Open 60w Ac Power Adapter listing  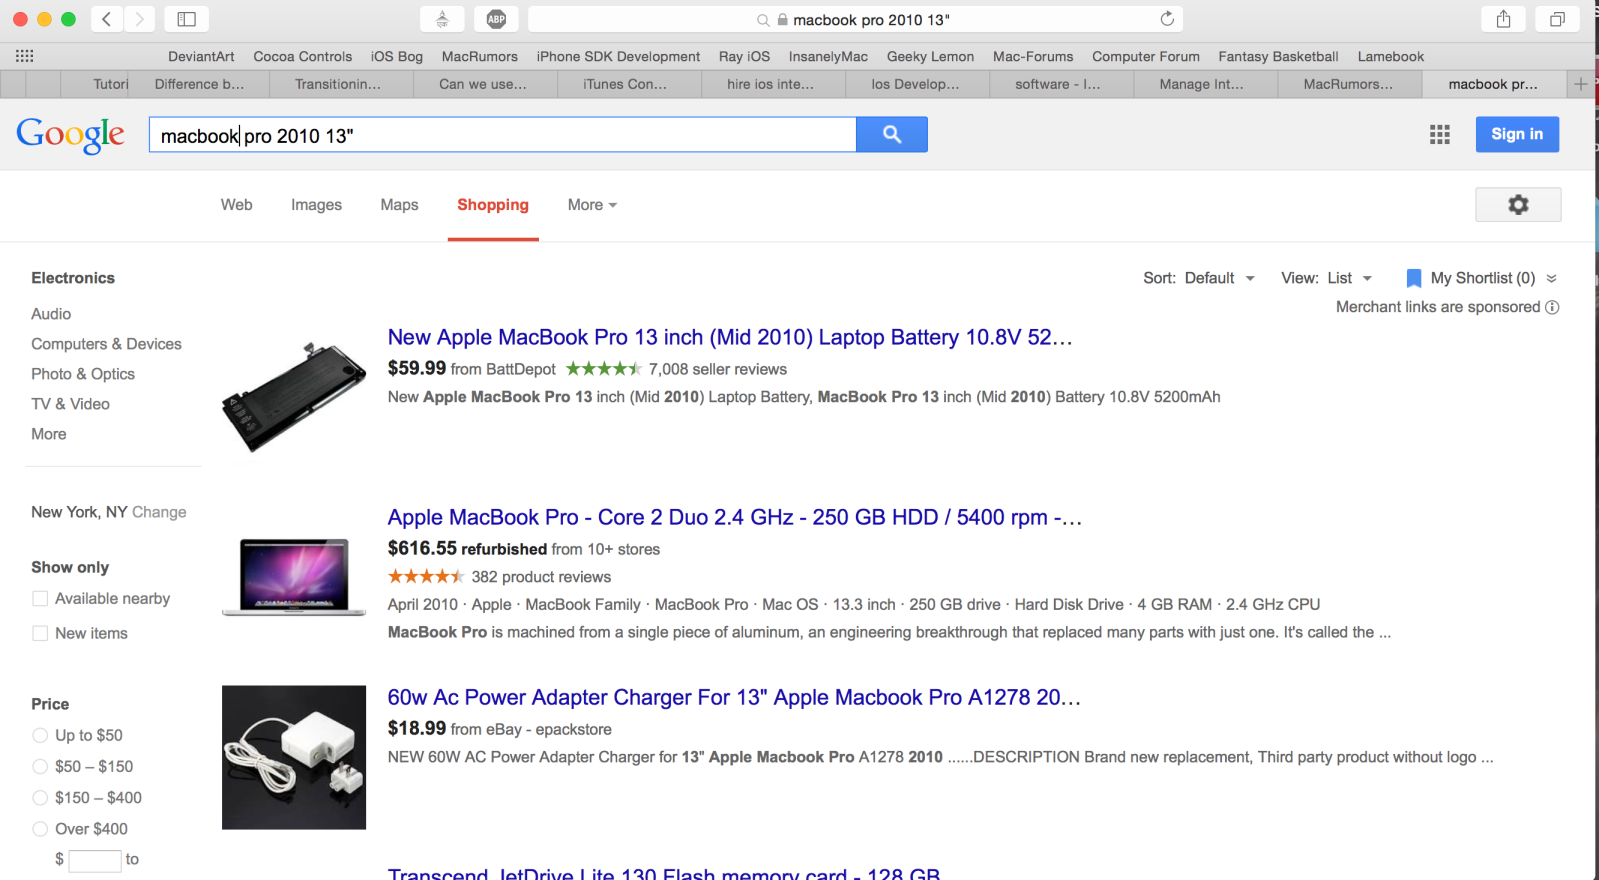[734, 698]
